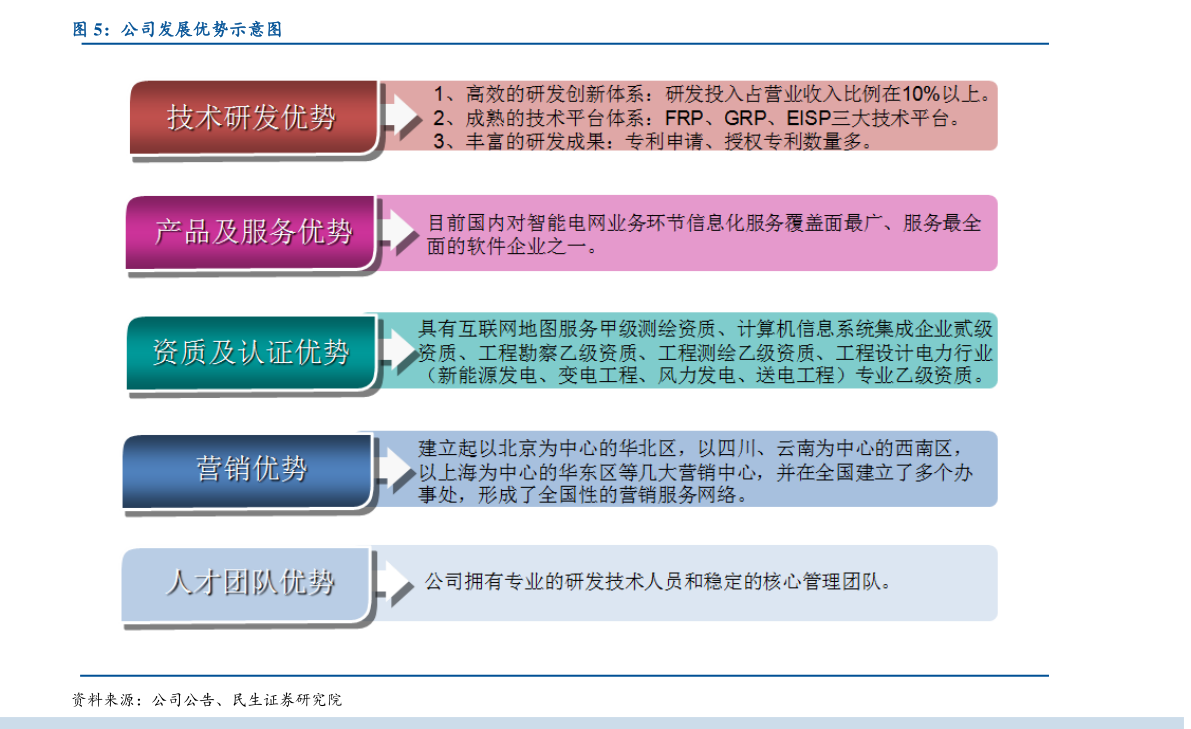Click the light blue 人才团队优势 box
Screen dimensions: 1191x729
[250, 583]
